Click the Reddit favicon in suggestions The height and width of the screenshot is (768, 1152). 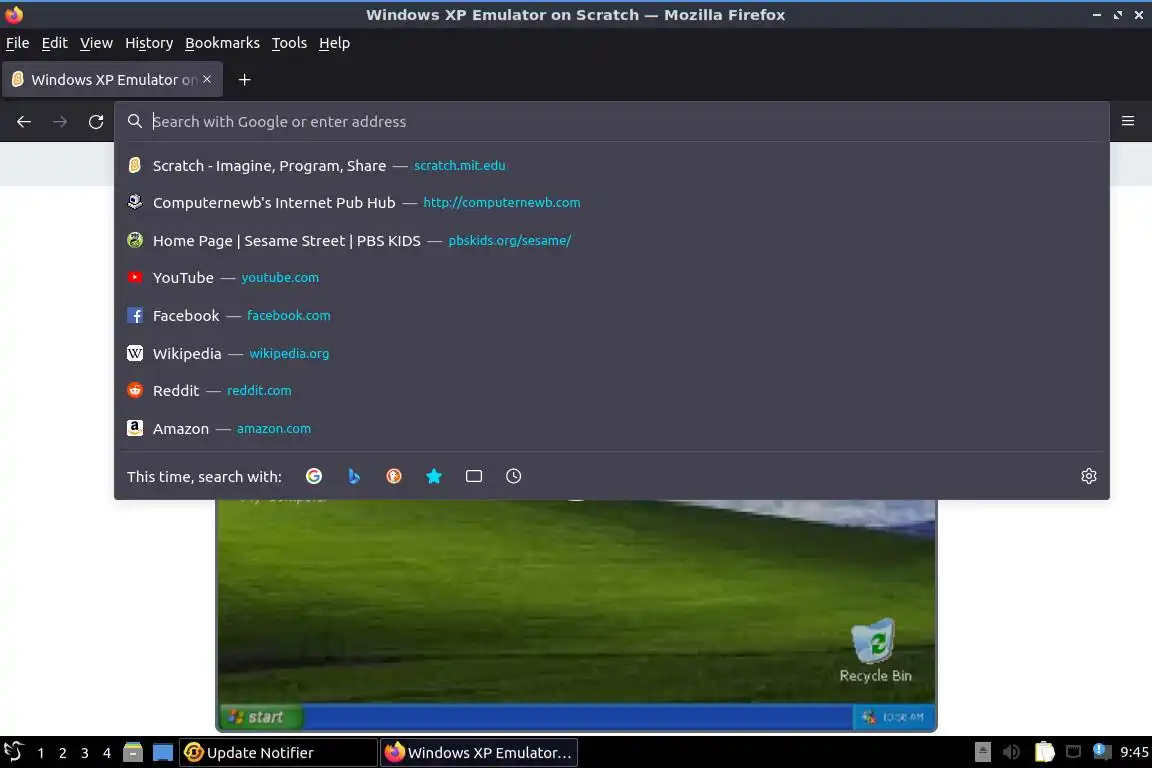point(134,390)
